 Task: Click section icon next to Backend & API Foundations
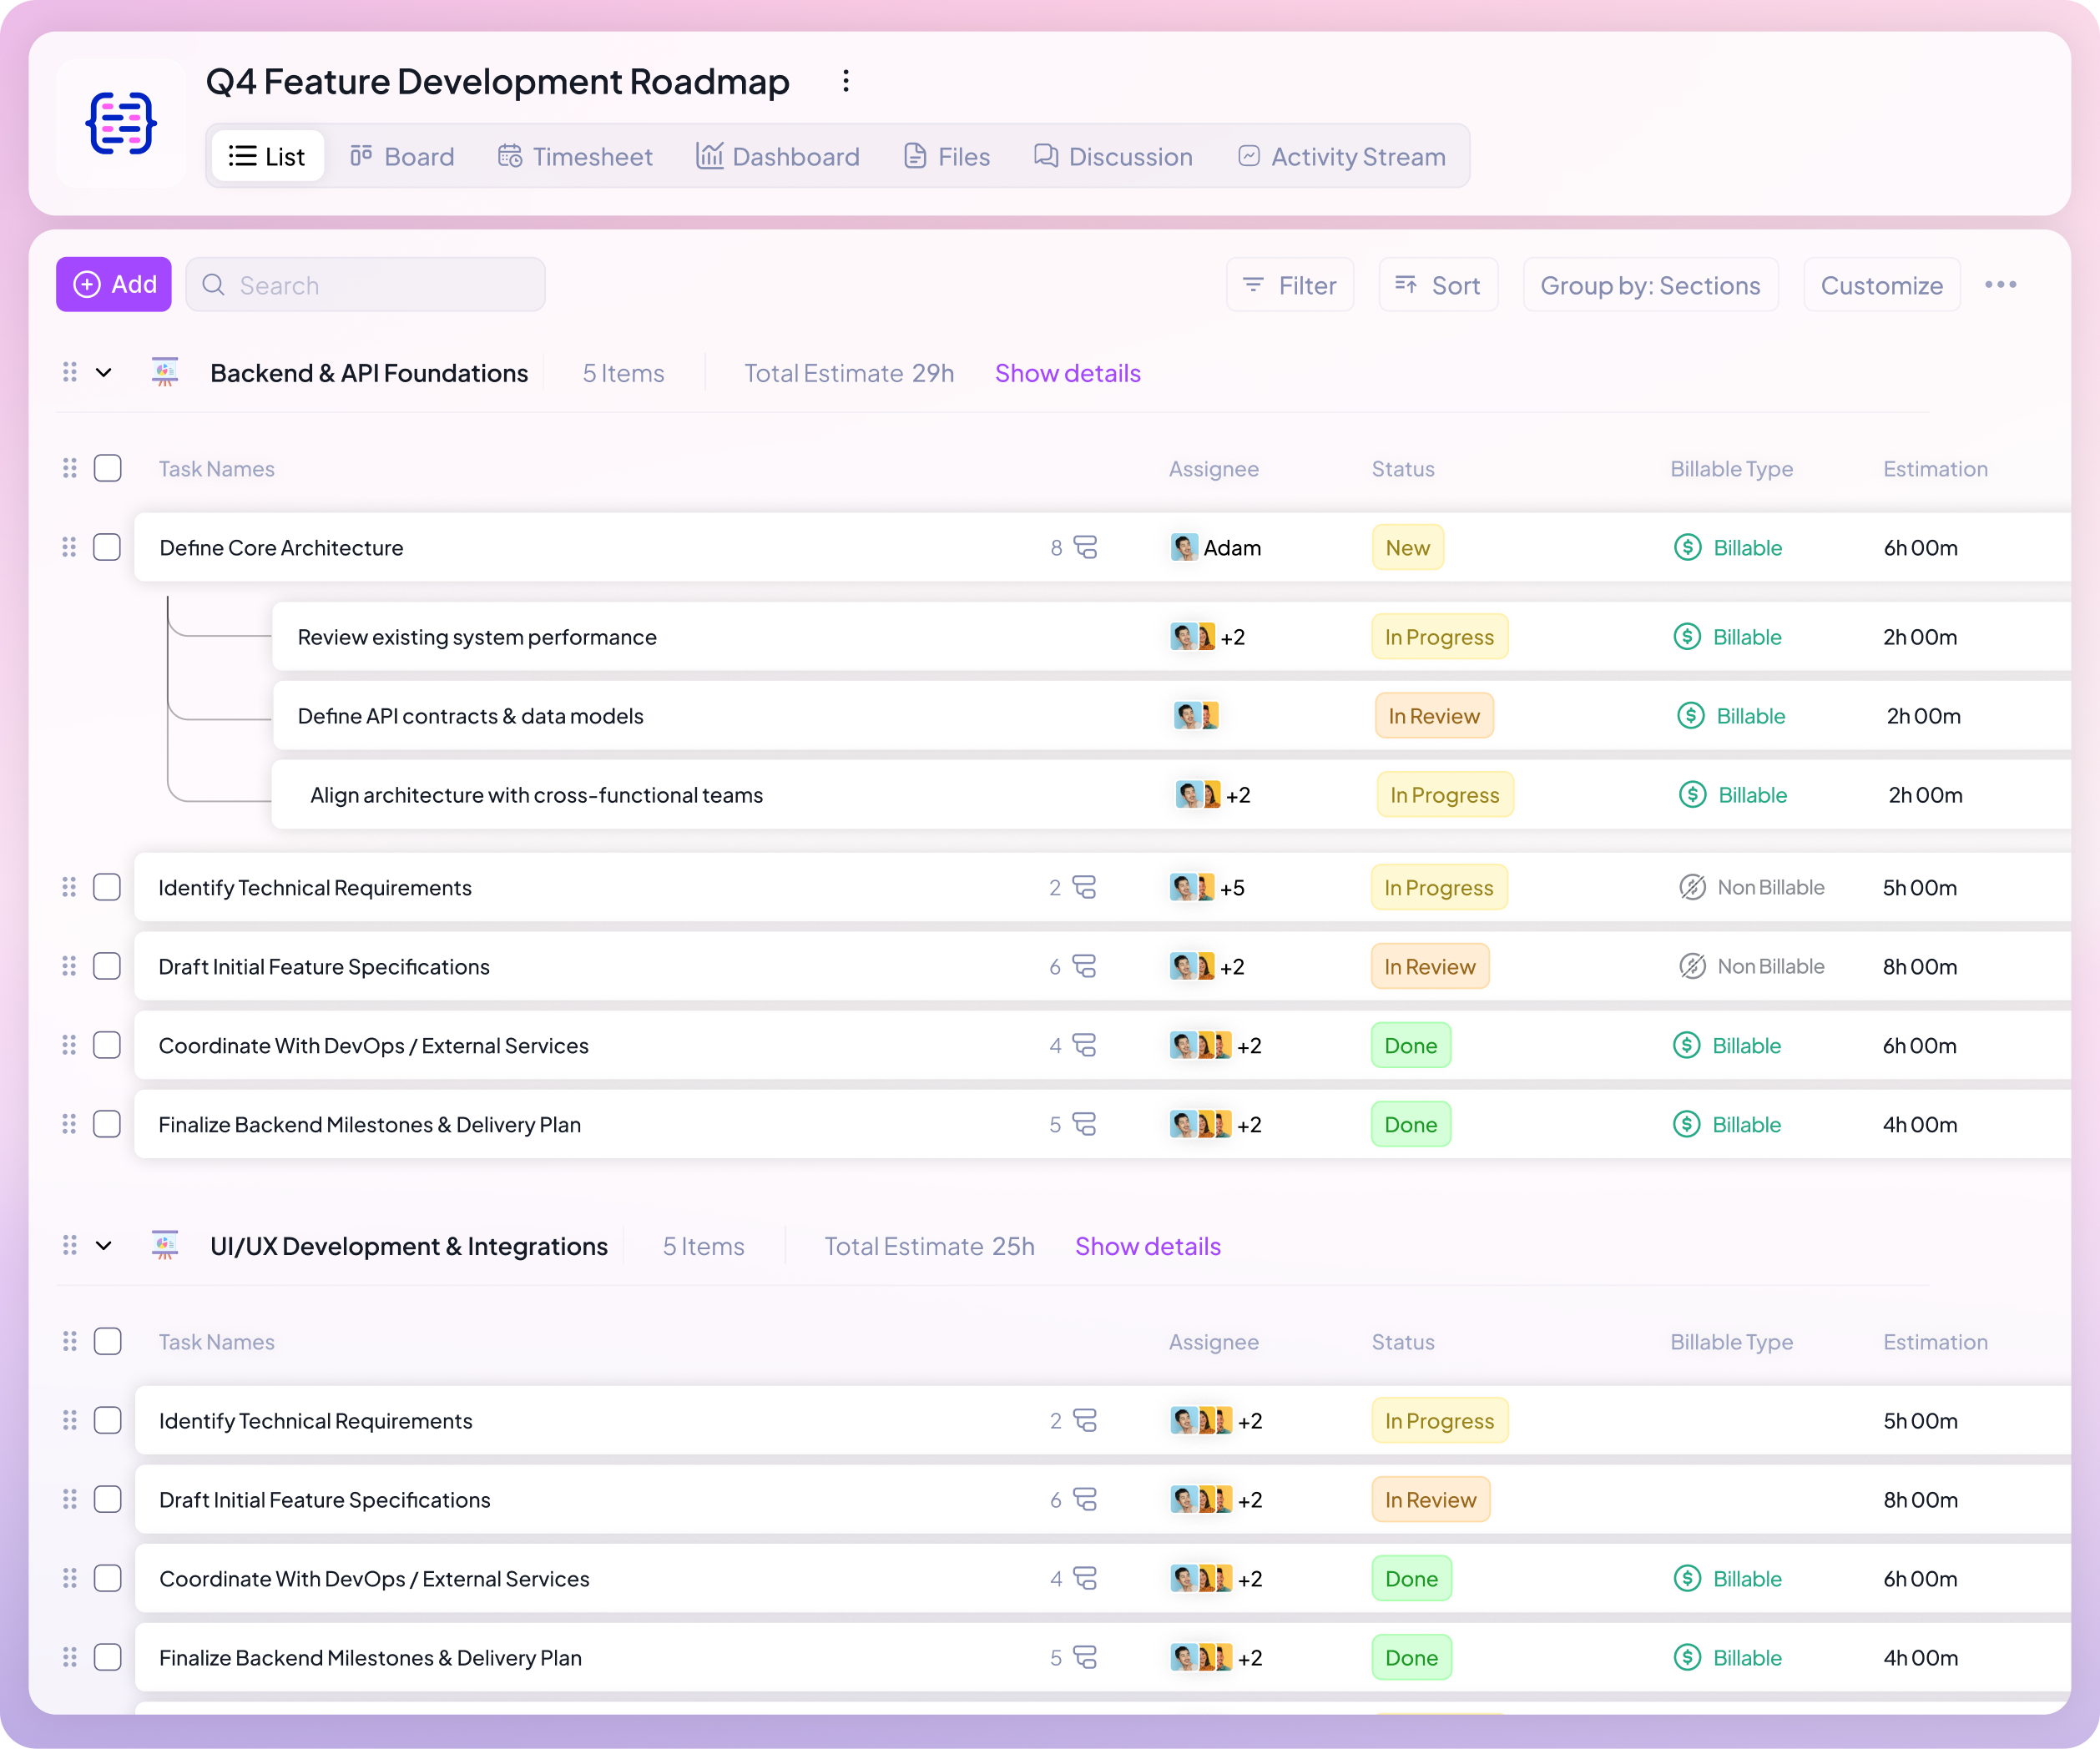(165, 372)
